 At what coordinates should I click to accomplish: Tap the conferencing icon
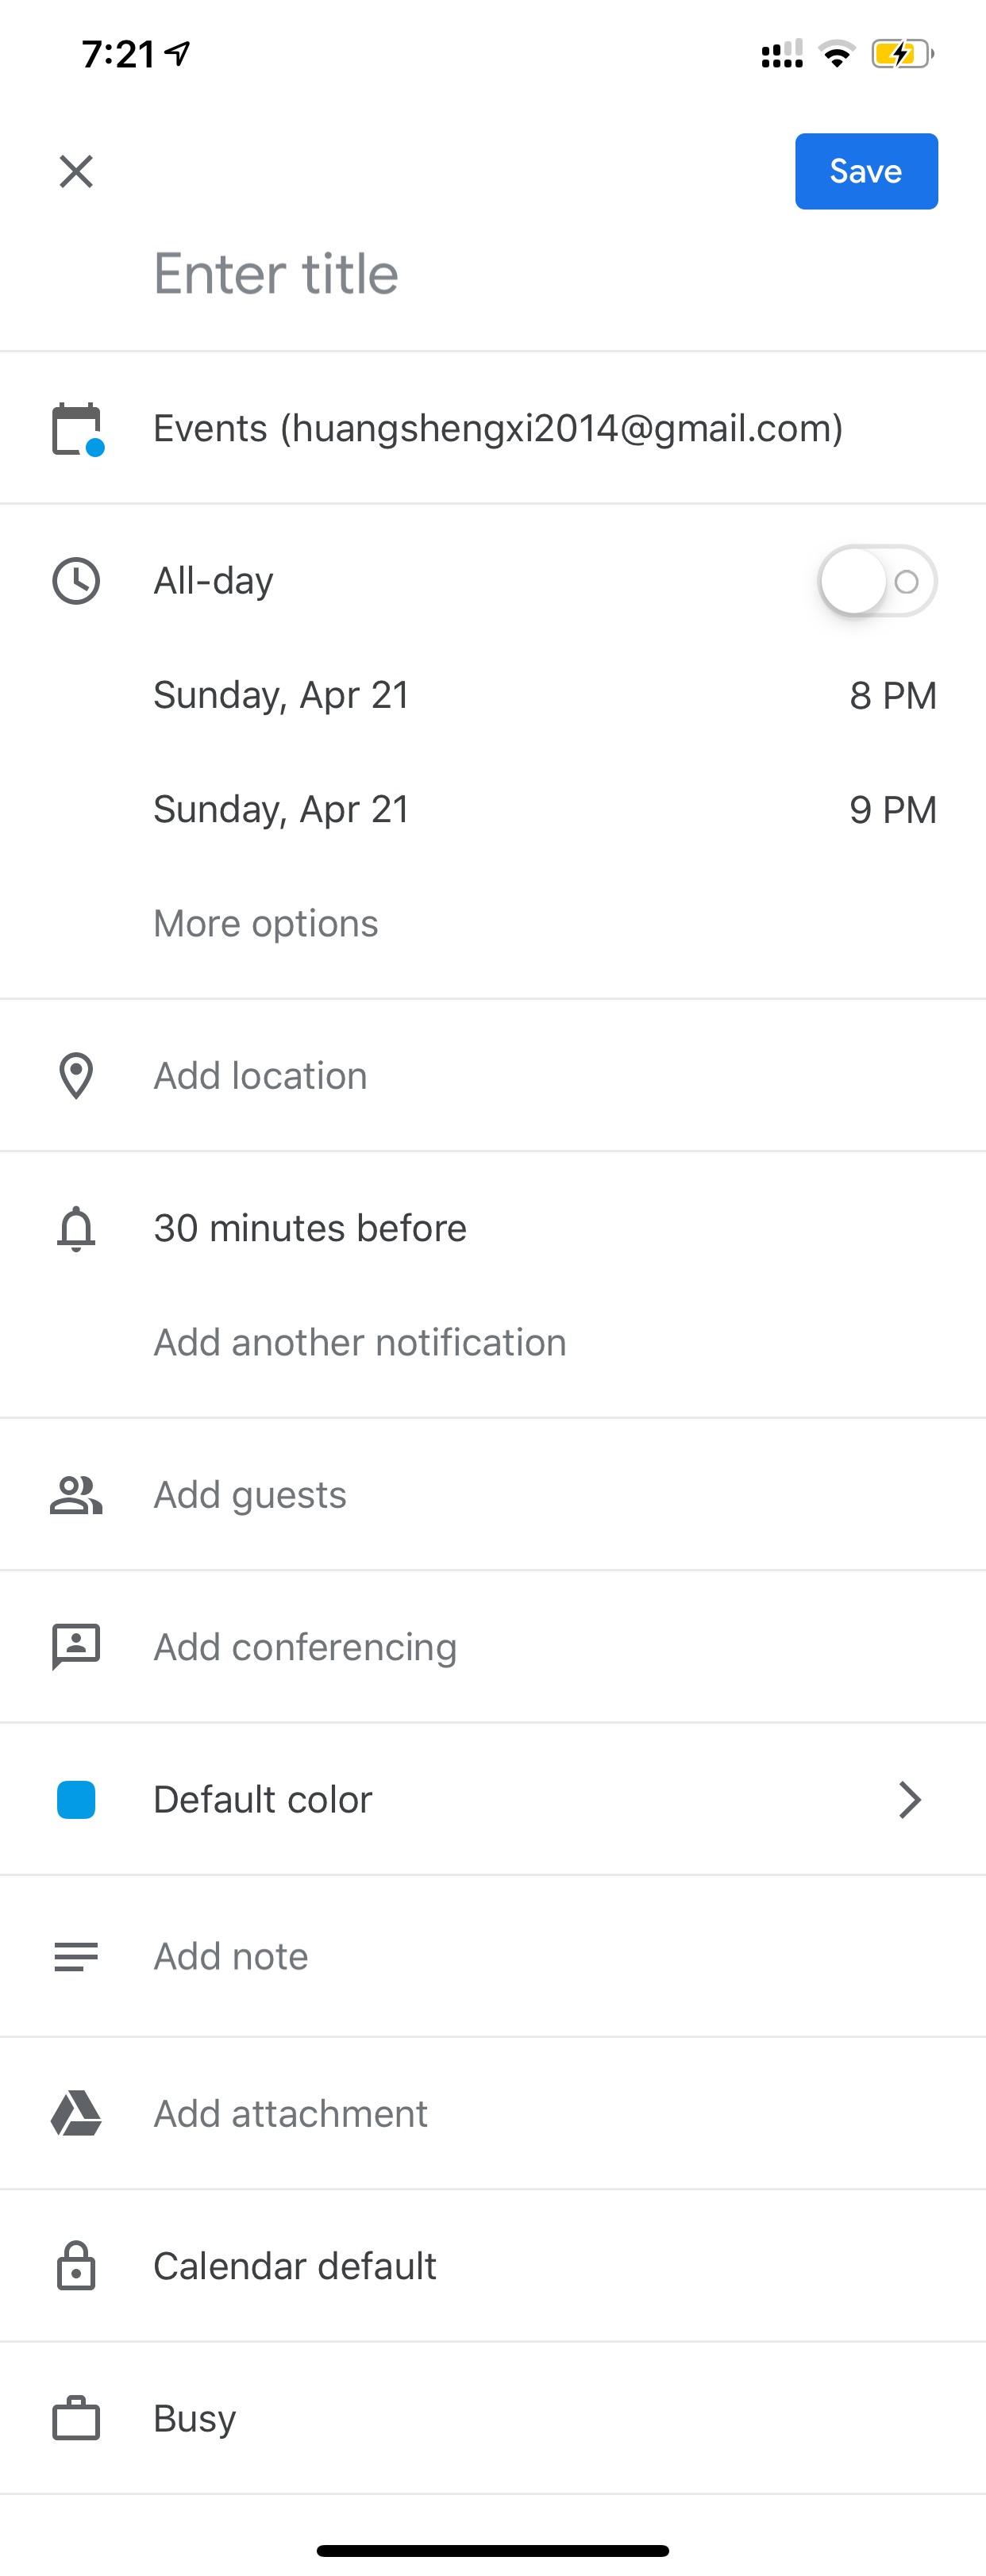(x=76, y=1647)
